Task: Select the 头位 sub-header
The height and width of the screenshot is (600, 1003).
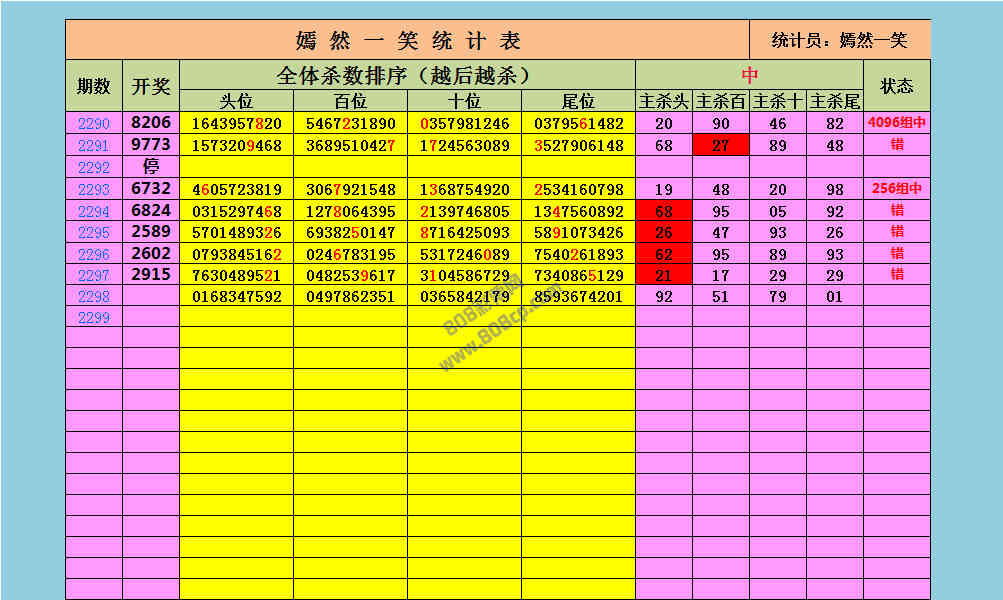Action: click(x=236, y=101)
